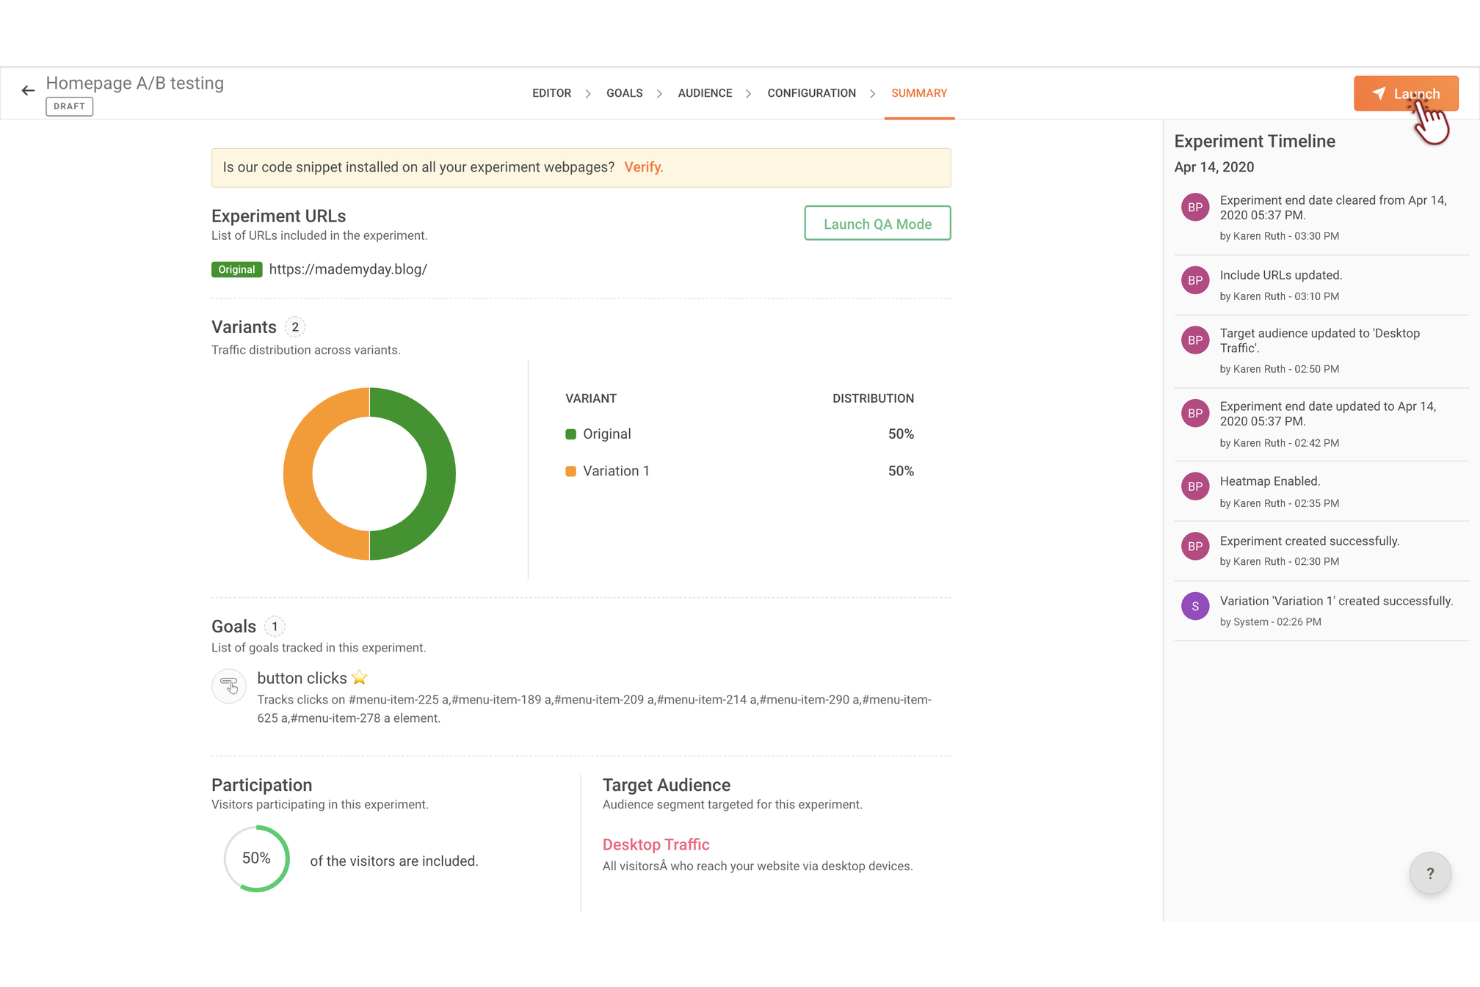Click the mademyday.blog experiment URL

pyautogui.click(x=348, y=269)
